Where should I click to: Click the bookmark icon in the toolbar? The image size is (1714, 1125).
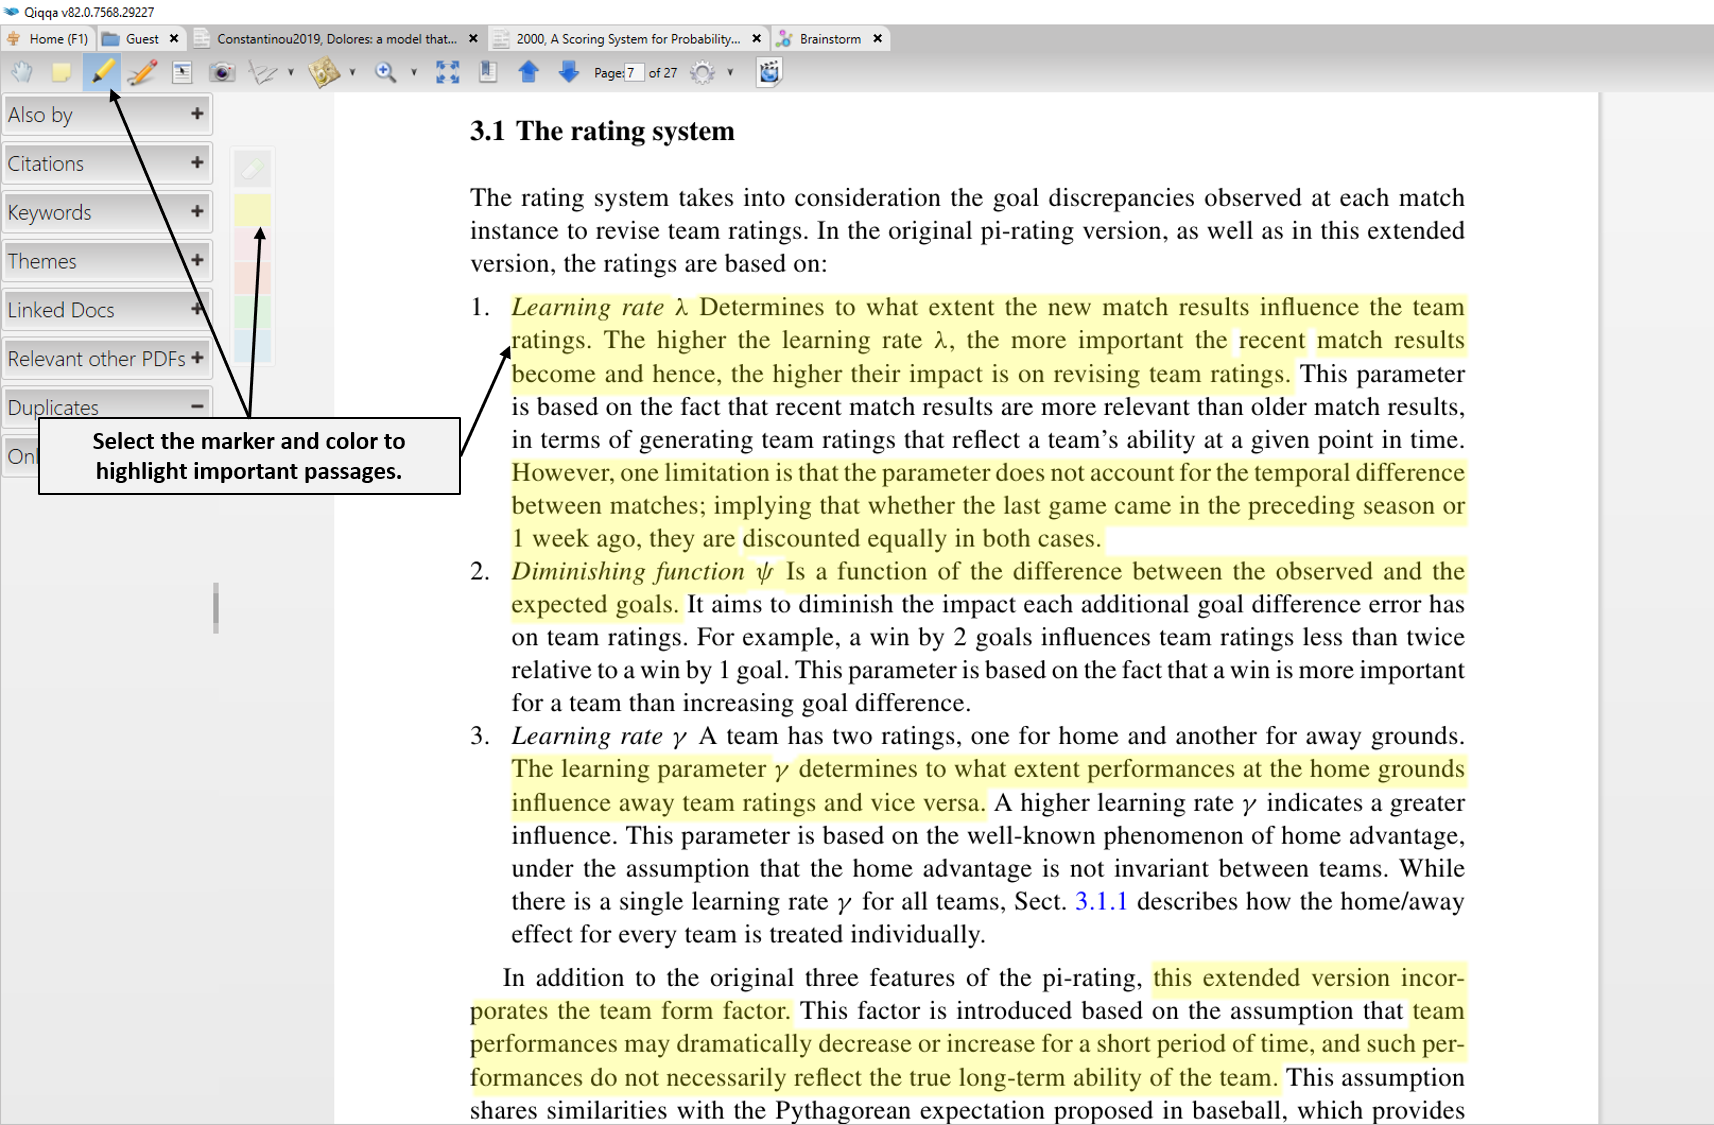click(489, 72)
